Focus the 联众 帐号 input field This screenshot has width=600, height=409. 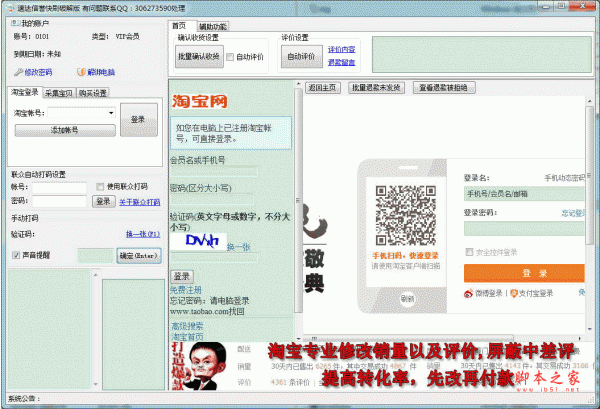pos(59,187)
